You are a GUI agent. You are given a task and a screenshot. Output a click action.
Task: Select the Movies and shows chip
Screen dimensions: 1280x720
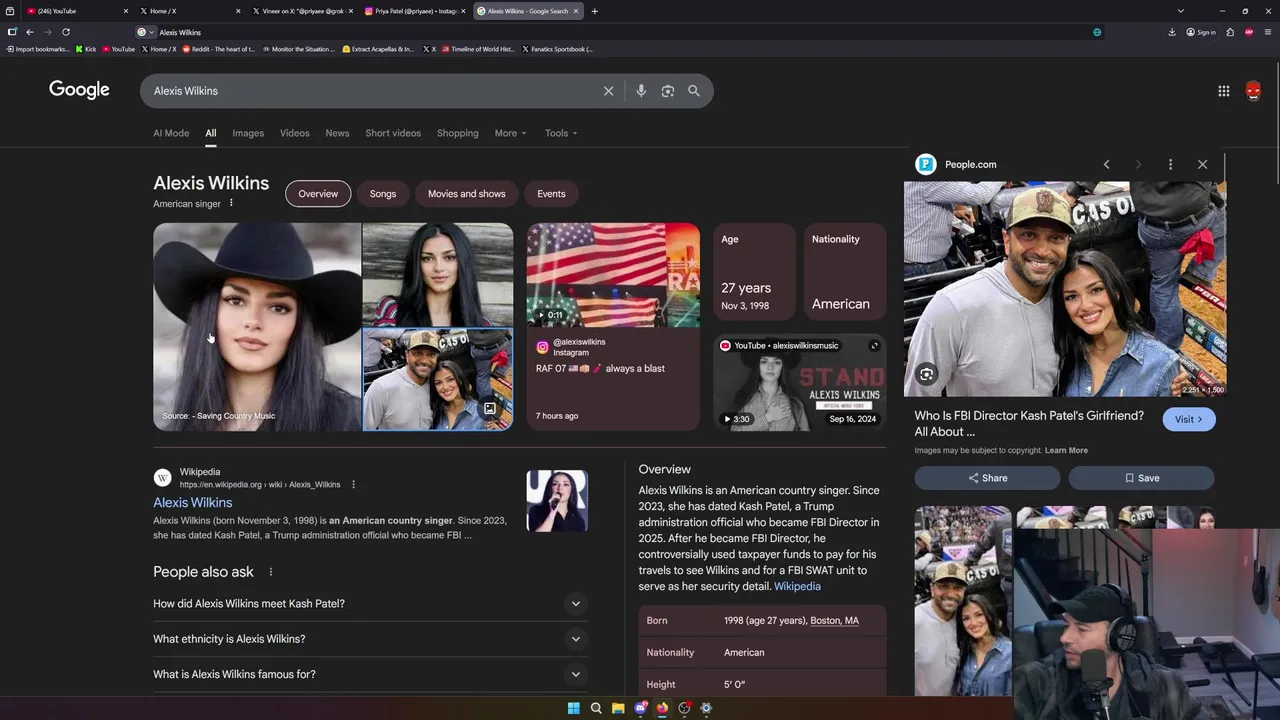click(467, 194)
